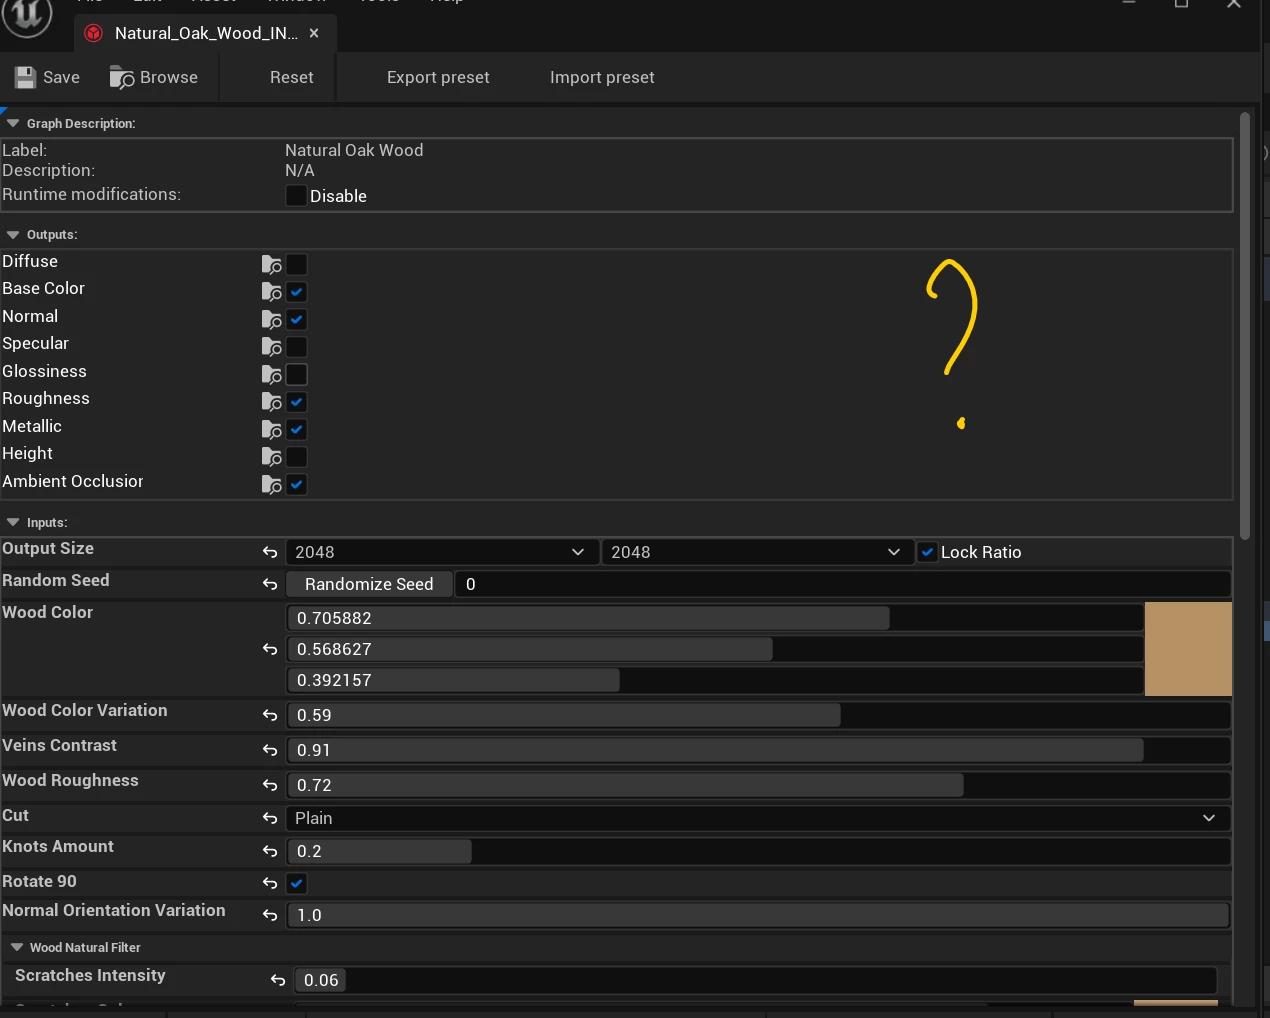The height and width of the screenshot is (1018, 1270).
Task: Browse to the Specular output asset
Action: pyautogui.click(x=271, y=346)
